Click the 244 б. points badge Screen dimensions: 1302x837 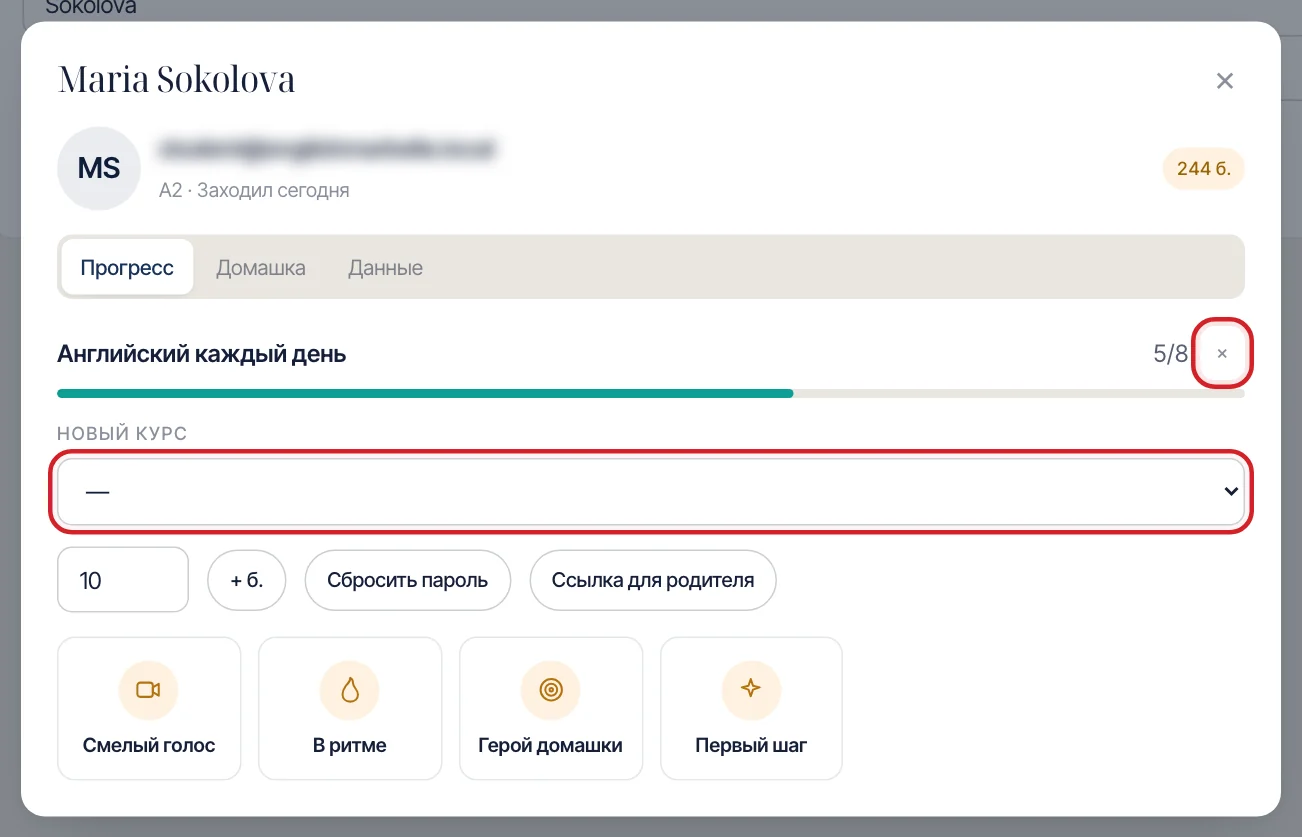tap(1204, 169)
